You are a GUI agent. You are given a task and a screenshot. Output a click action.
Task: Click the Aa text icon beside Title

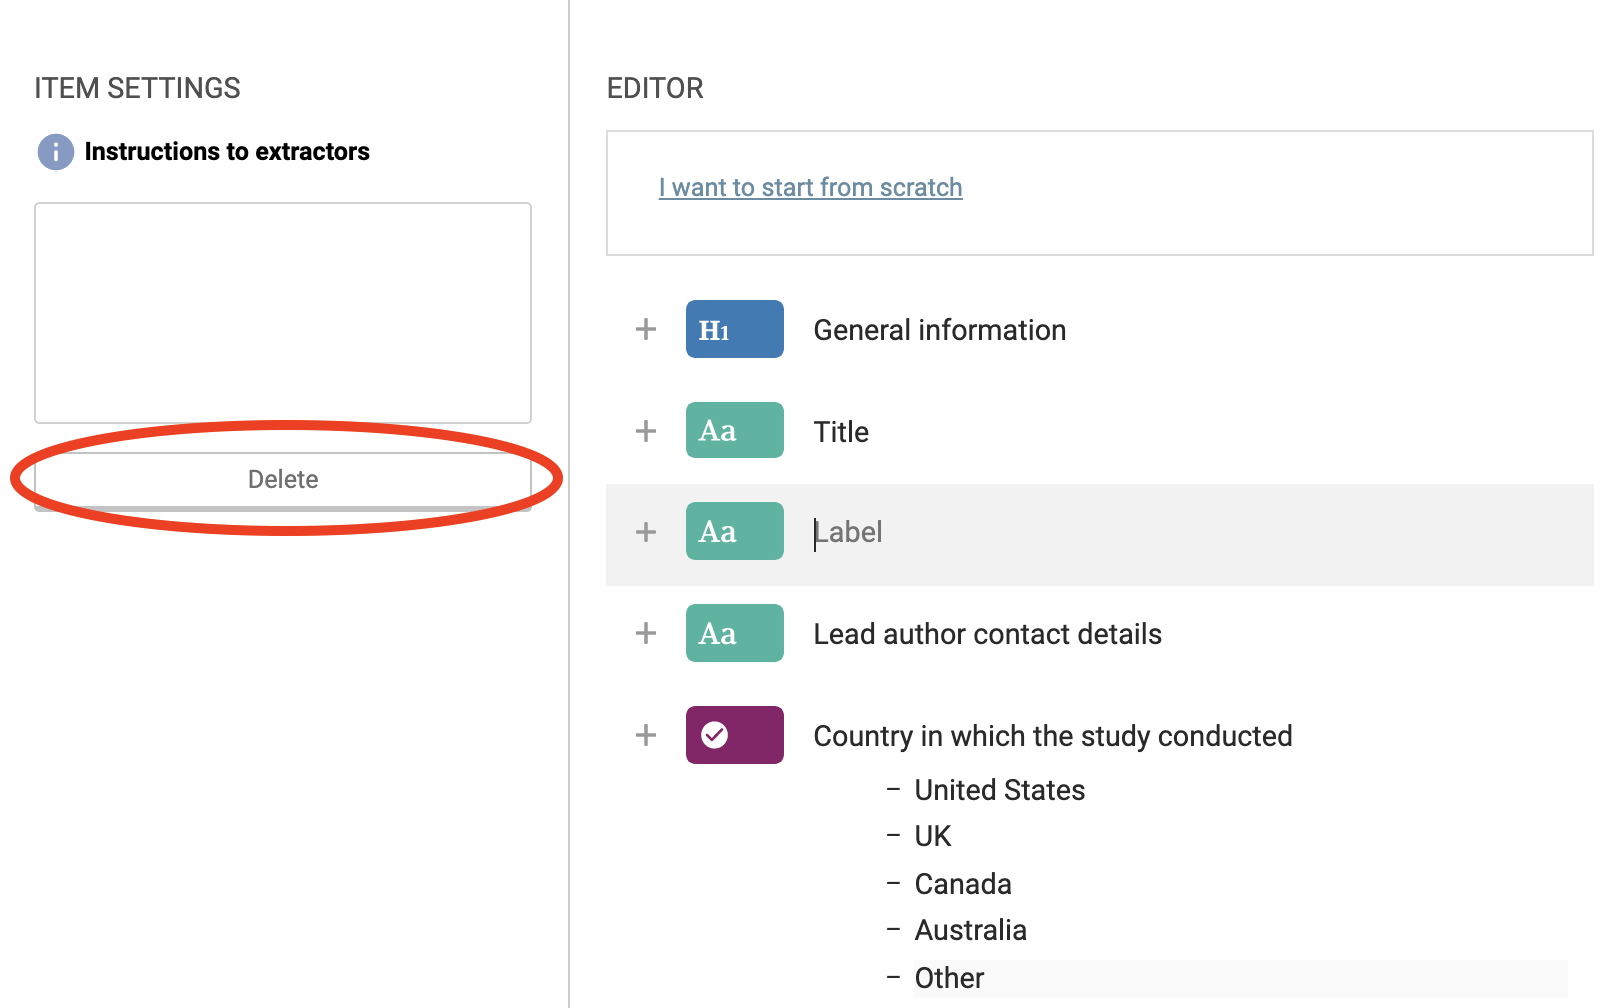click(x=734, y=431)
